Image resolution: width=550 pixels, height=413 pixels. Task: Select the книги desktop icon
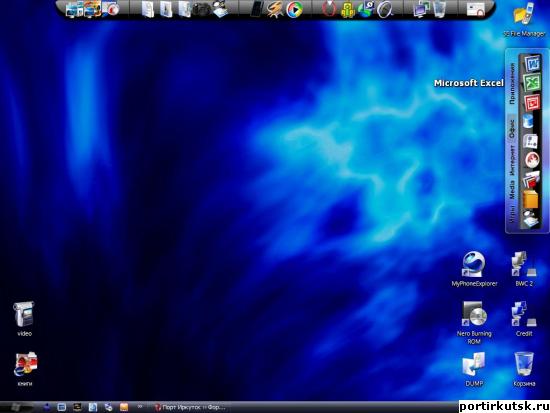(25, 369)
